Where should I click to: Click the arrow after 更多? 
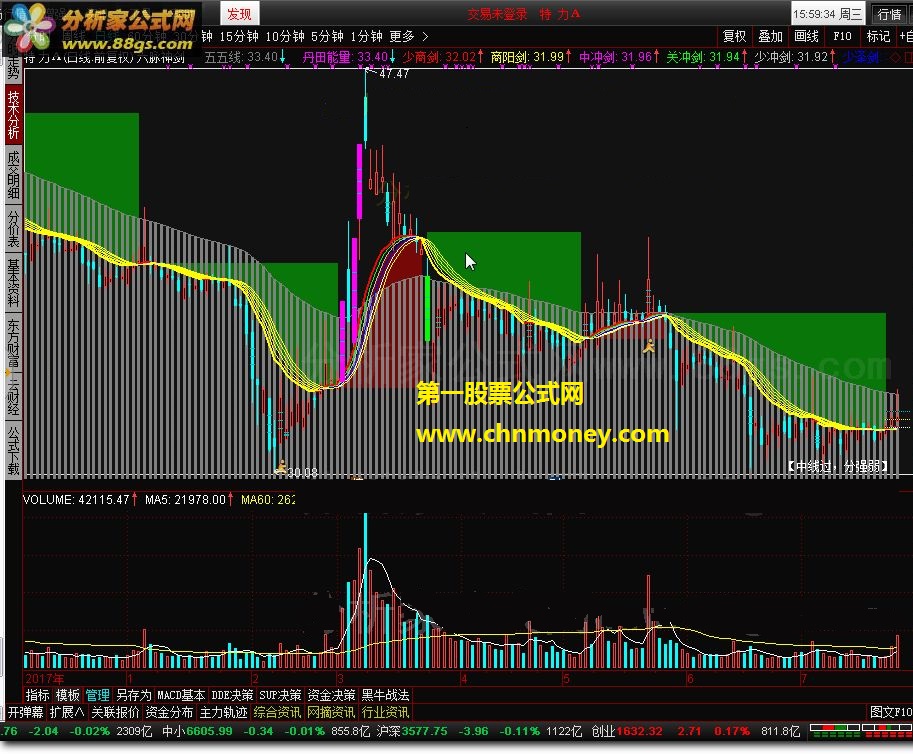(425, 37)
